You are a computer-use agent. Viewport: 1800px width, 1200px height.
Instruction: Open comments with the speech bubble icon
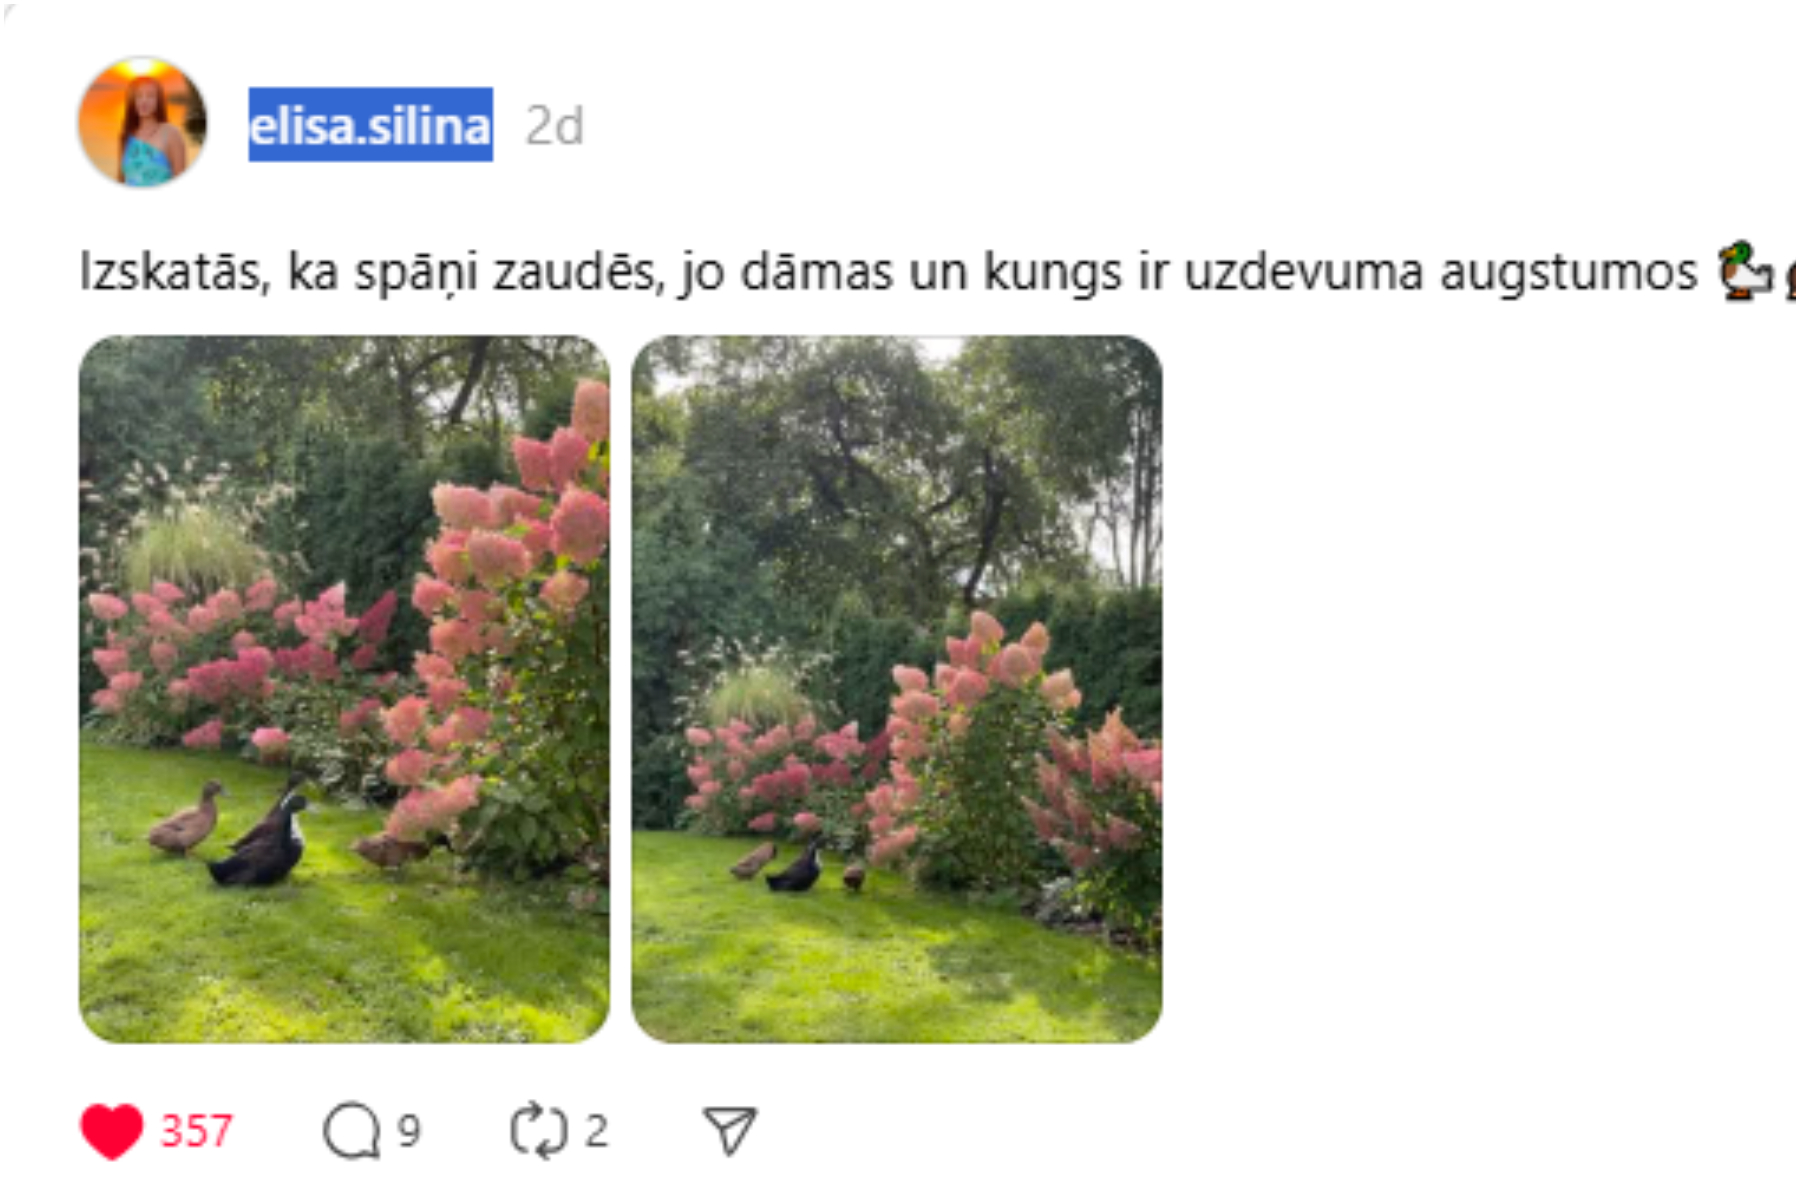coord(352,1131)
